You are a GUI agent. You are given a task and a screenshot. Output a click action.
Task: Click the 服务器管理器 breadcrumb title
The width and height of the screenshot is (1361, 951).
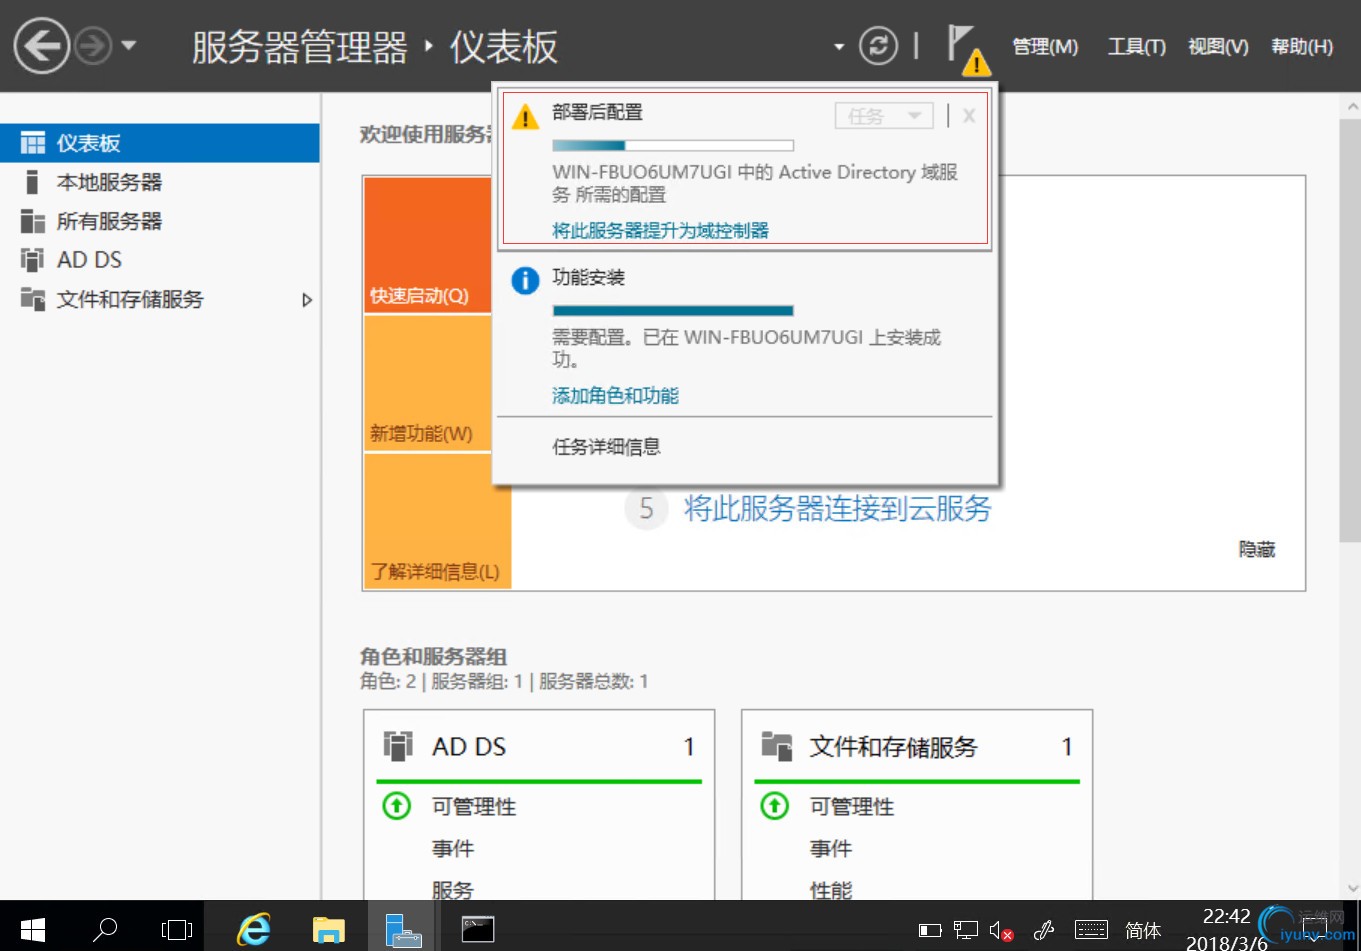(x=300, y=47)
